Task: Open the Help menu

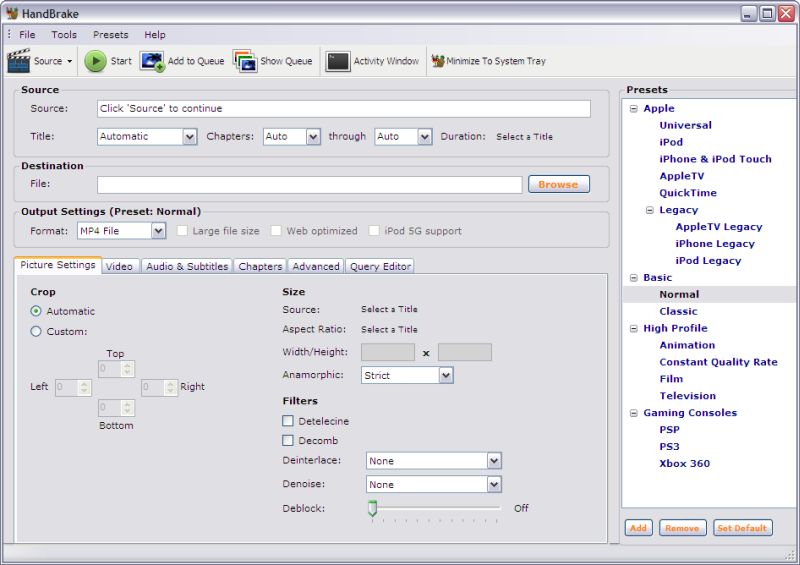Action: 155,35
